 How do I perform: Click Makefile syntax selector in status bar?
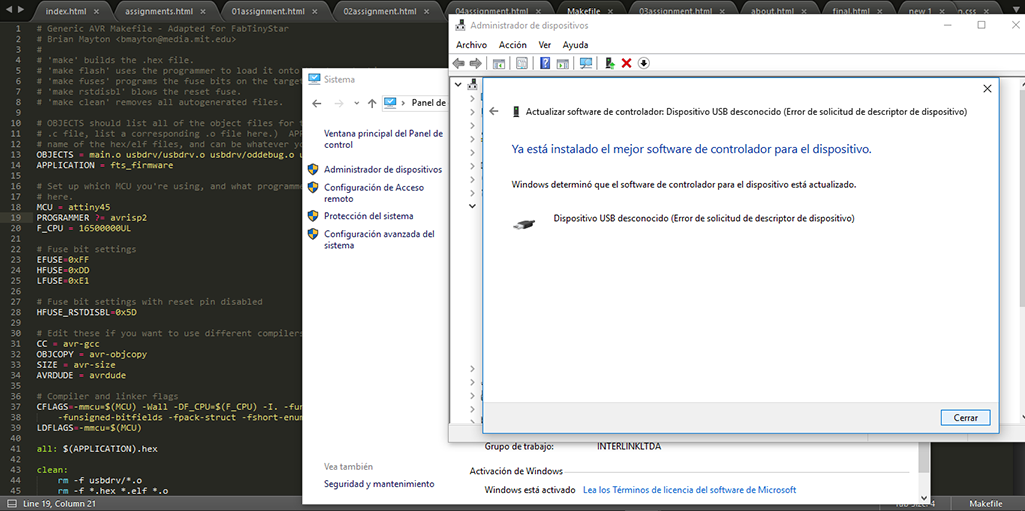986,504
